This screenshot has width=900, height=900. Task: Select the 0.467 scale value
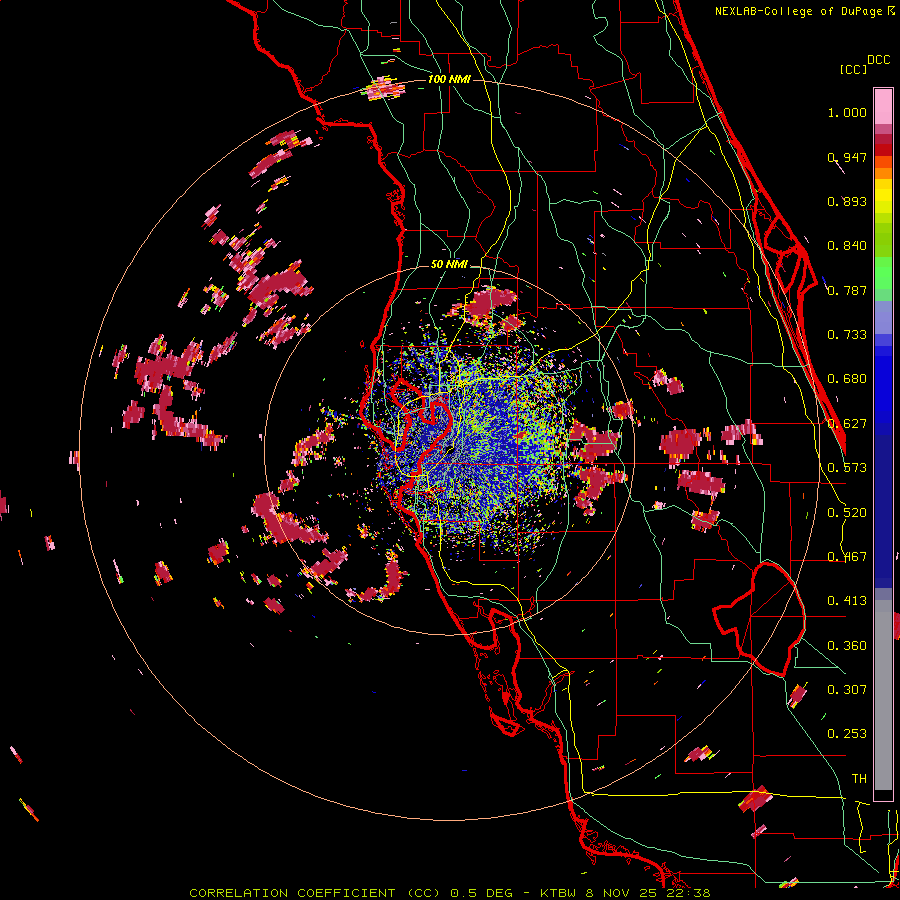coord(847,557)
